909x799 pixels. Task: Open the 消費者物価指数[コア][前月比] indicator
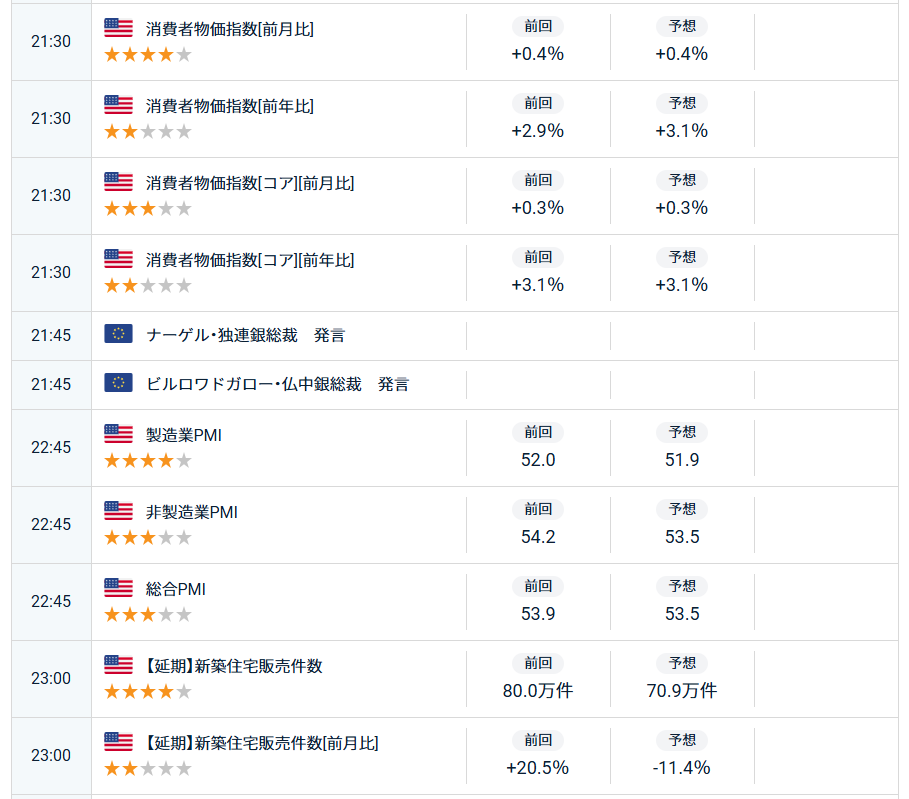click(x=249, y=183)
